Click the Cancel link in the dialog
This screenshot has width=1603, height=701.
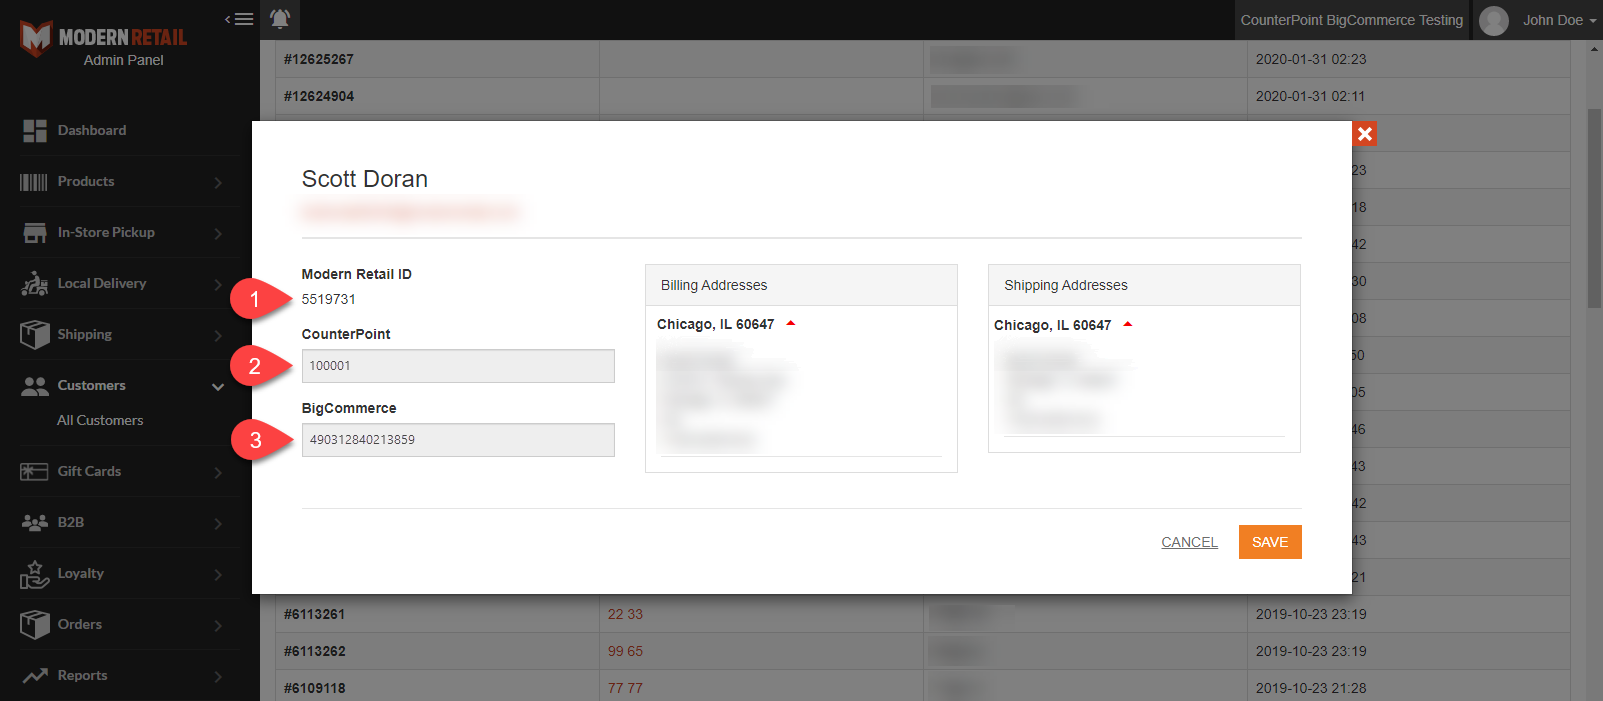pyautogui.click(x=1189, y=542)
